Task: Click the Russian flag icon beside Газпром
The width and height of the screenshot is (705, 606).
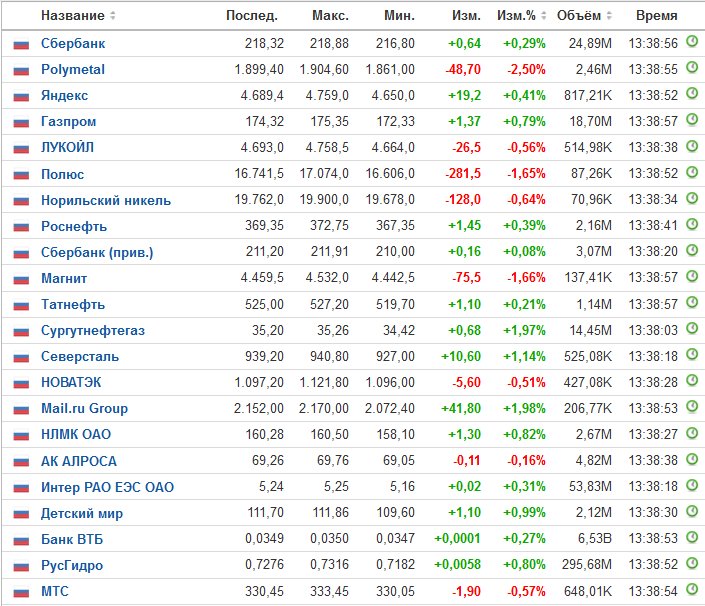Action: 21,123
